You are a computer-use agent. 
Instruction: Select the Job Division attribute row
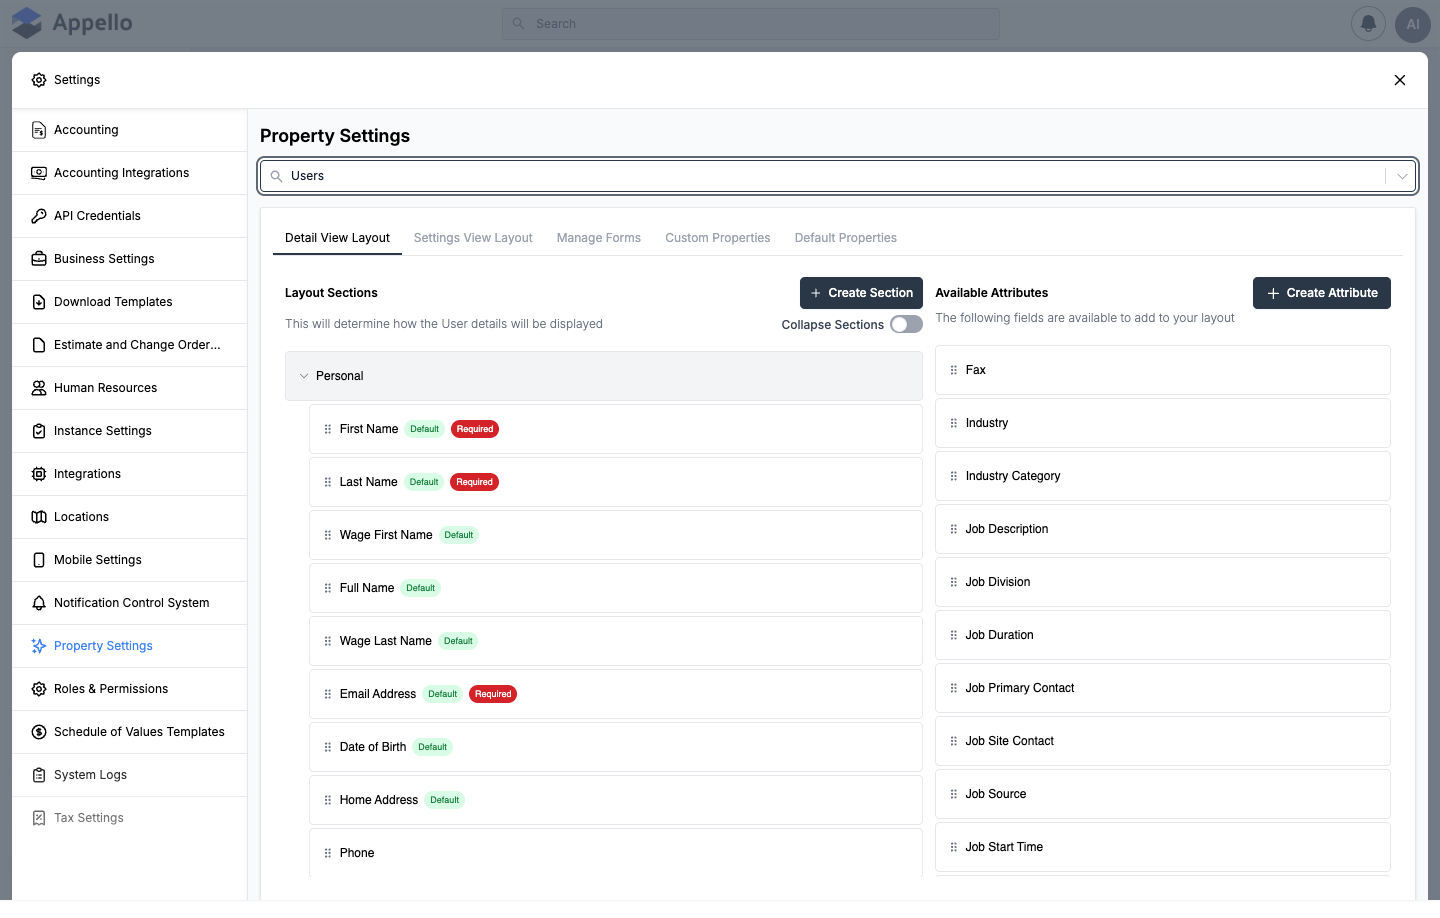coord(1163,582)
